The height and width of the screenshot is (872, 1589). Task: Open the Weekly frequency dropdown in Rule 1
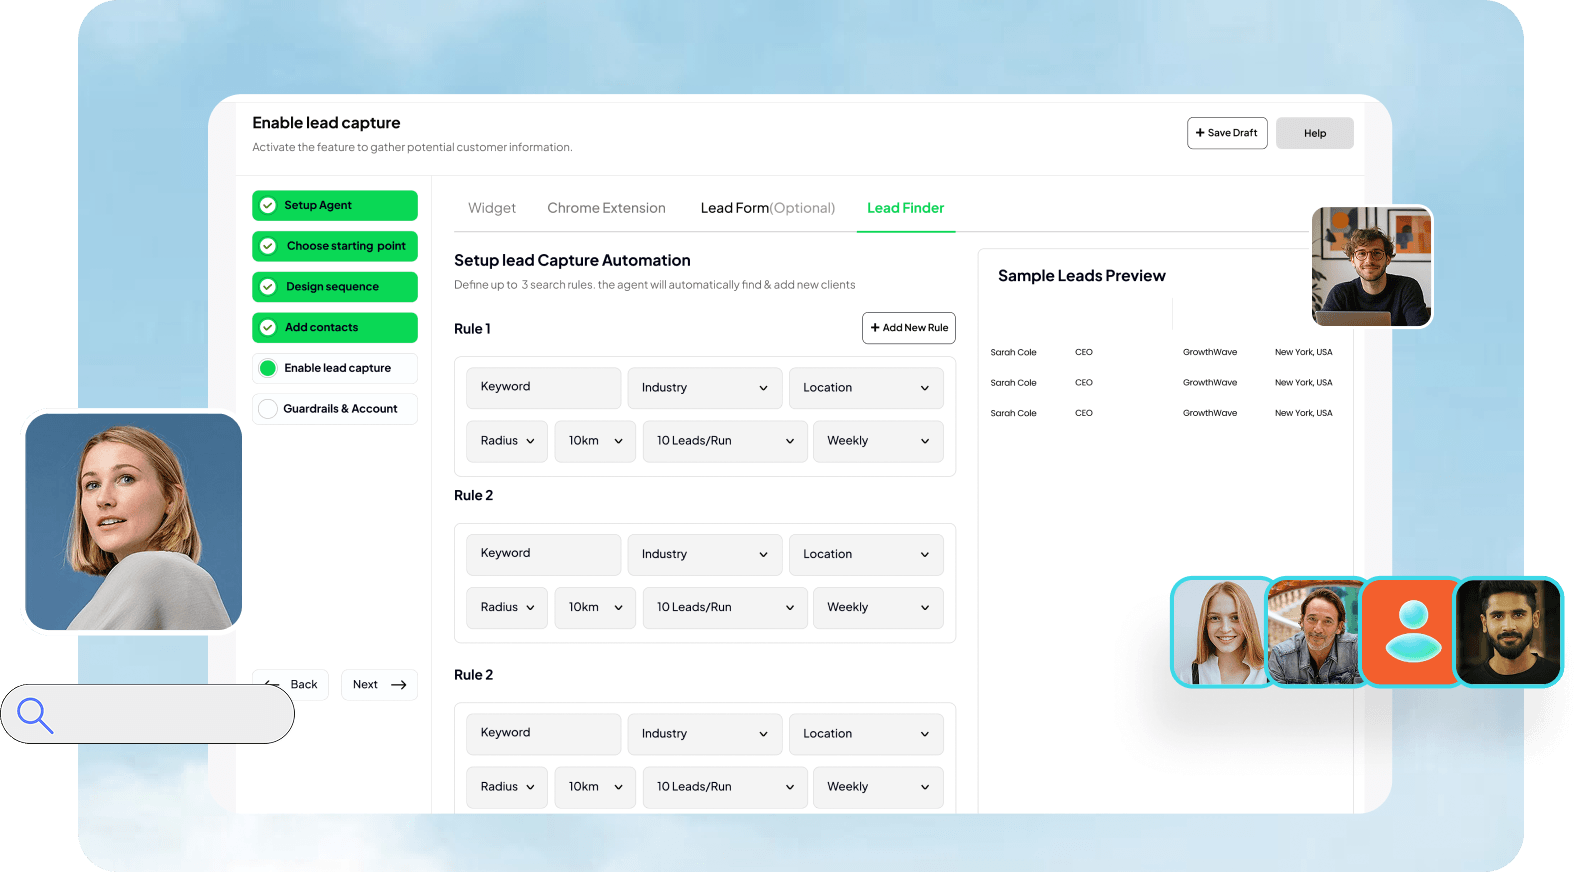(x=878, y=441)
